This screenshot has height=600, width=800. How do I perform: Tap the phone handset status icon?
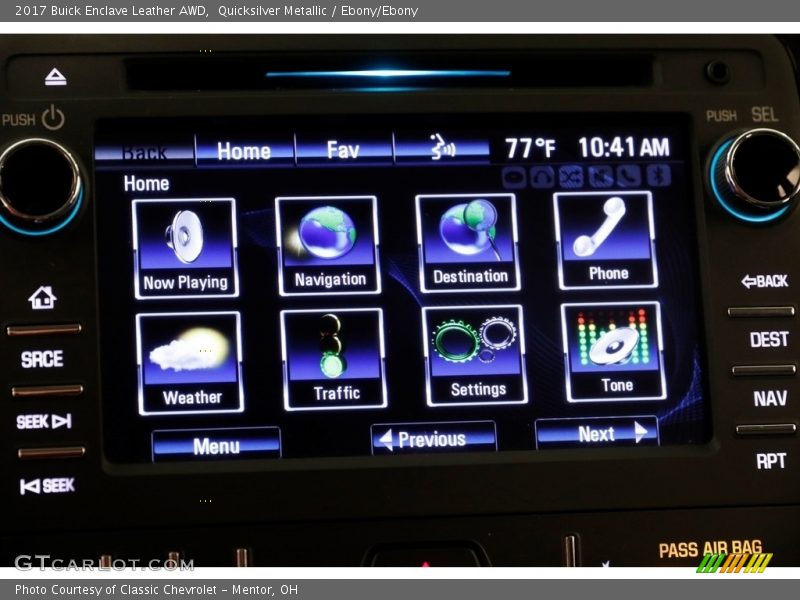[629, 177]
